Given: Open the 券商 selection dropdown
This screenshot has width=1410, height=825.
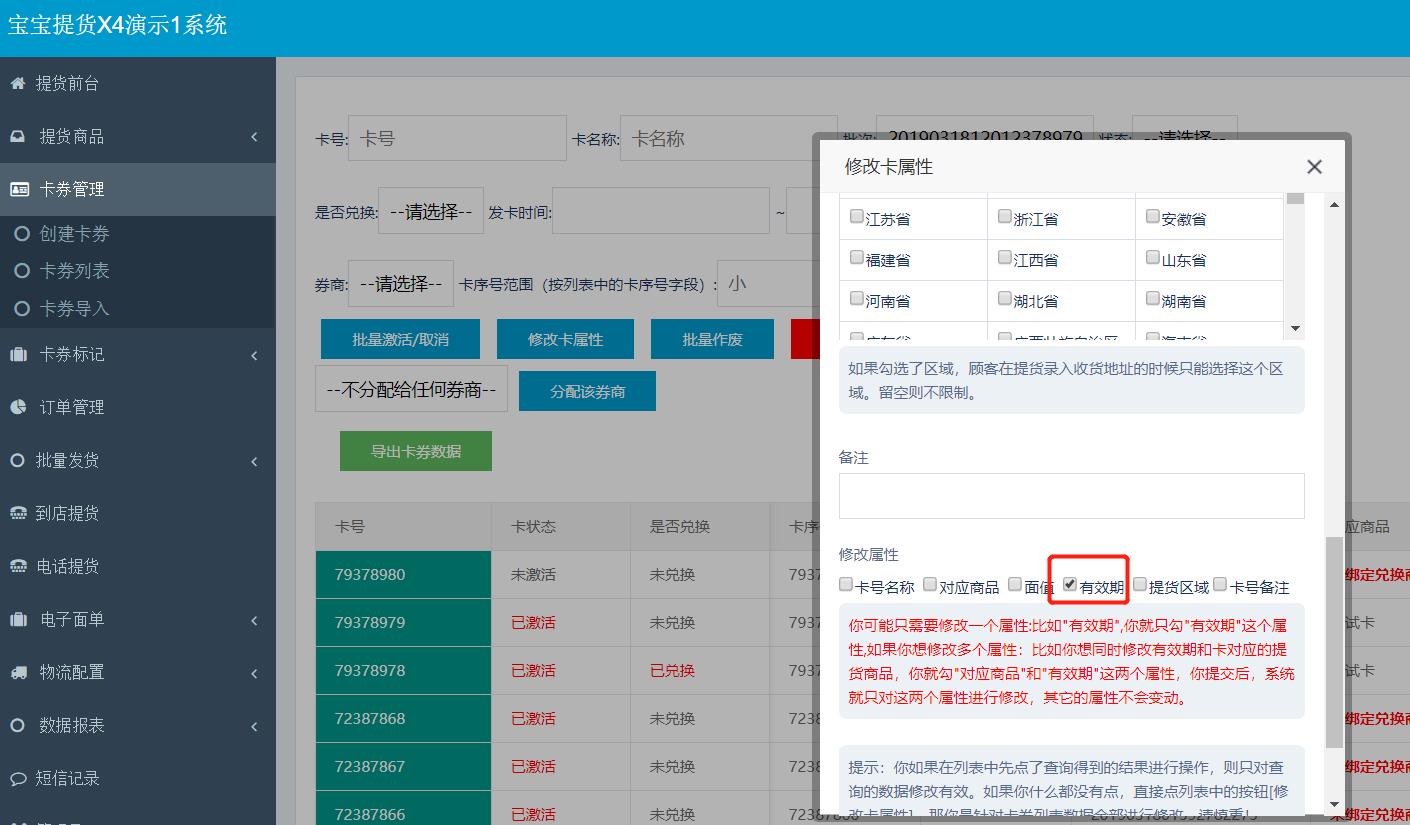Looking at the screenshot, I should point(400,283).
